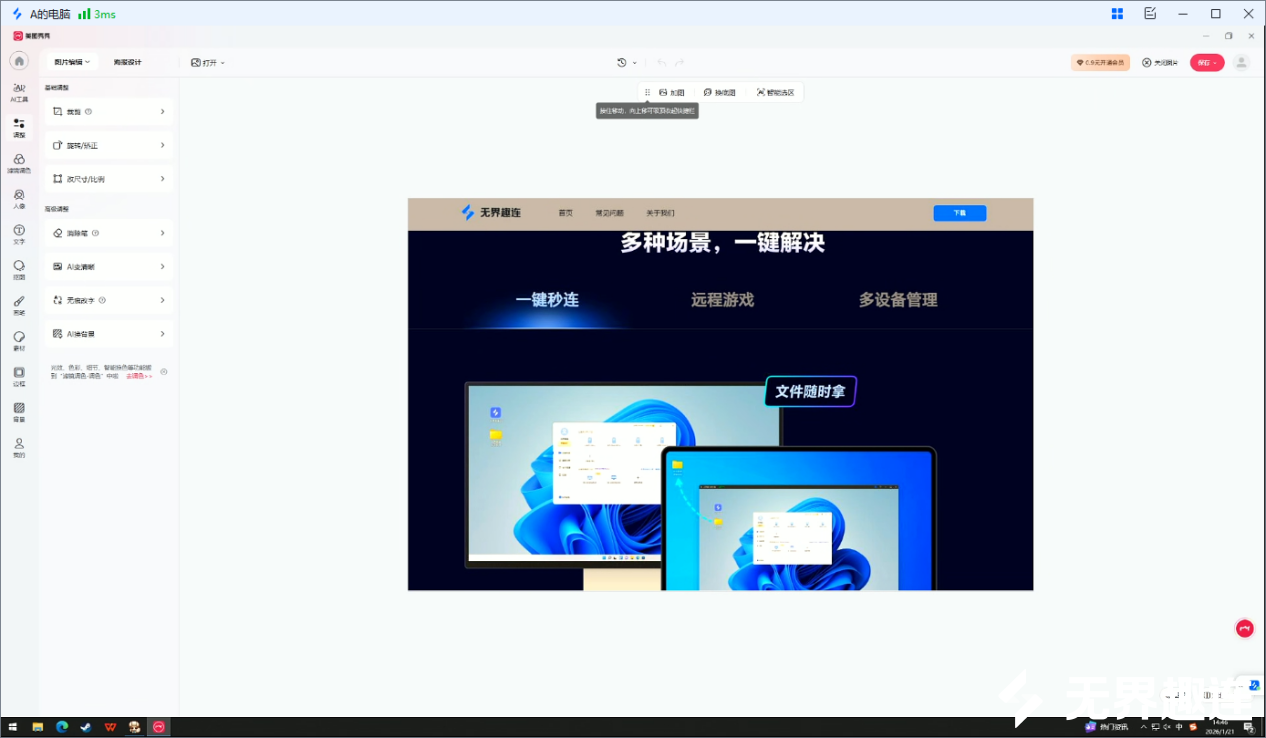1266x738 pixels.
Task: Select the 素材 panel in the sidebar
Action: [x=18, y=341]
